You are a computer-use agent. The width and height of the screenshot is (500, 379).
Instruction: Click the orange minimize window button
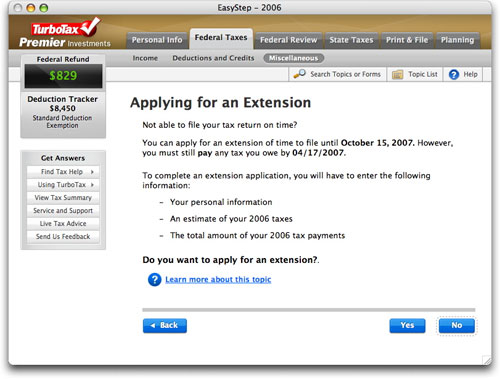[31, 8]
